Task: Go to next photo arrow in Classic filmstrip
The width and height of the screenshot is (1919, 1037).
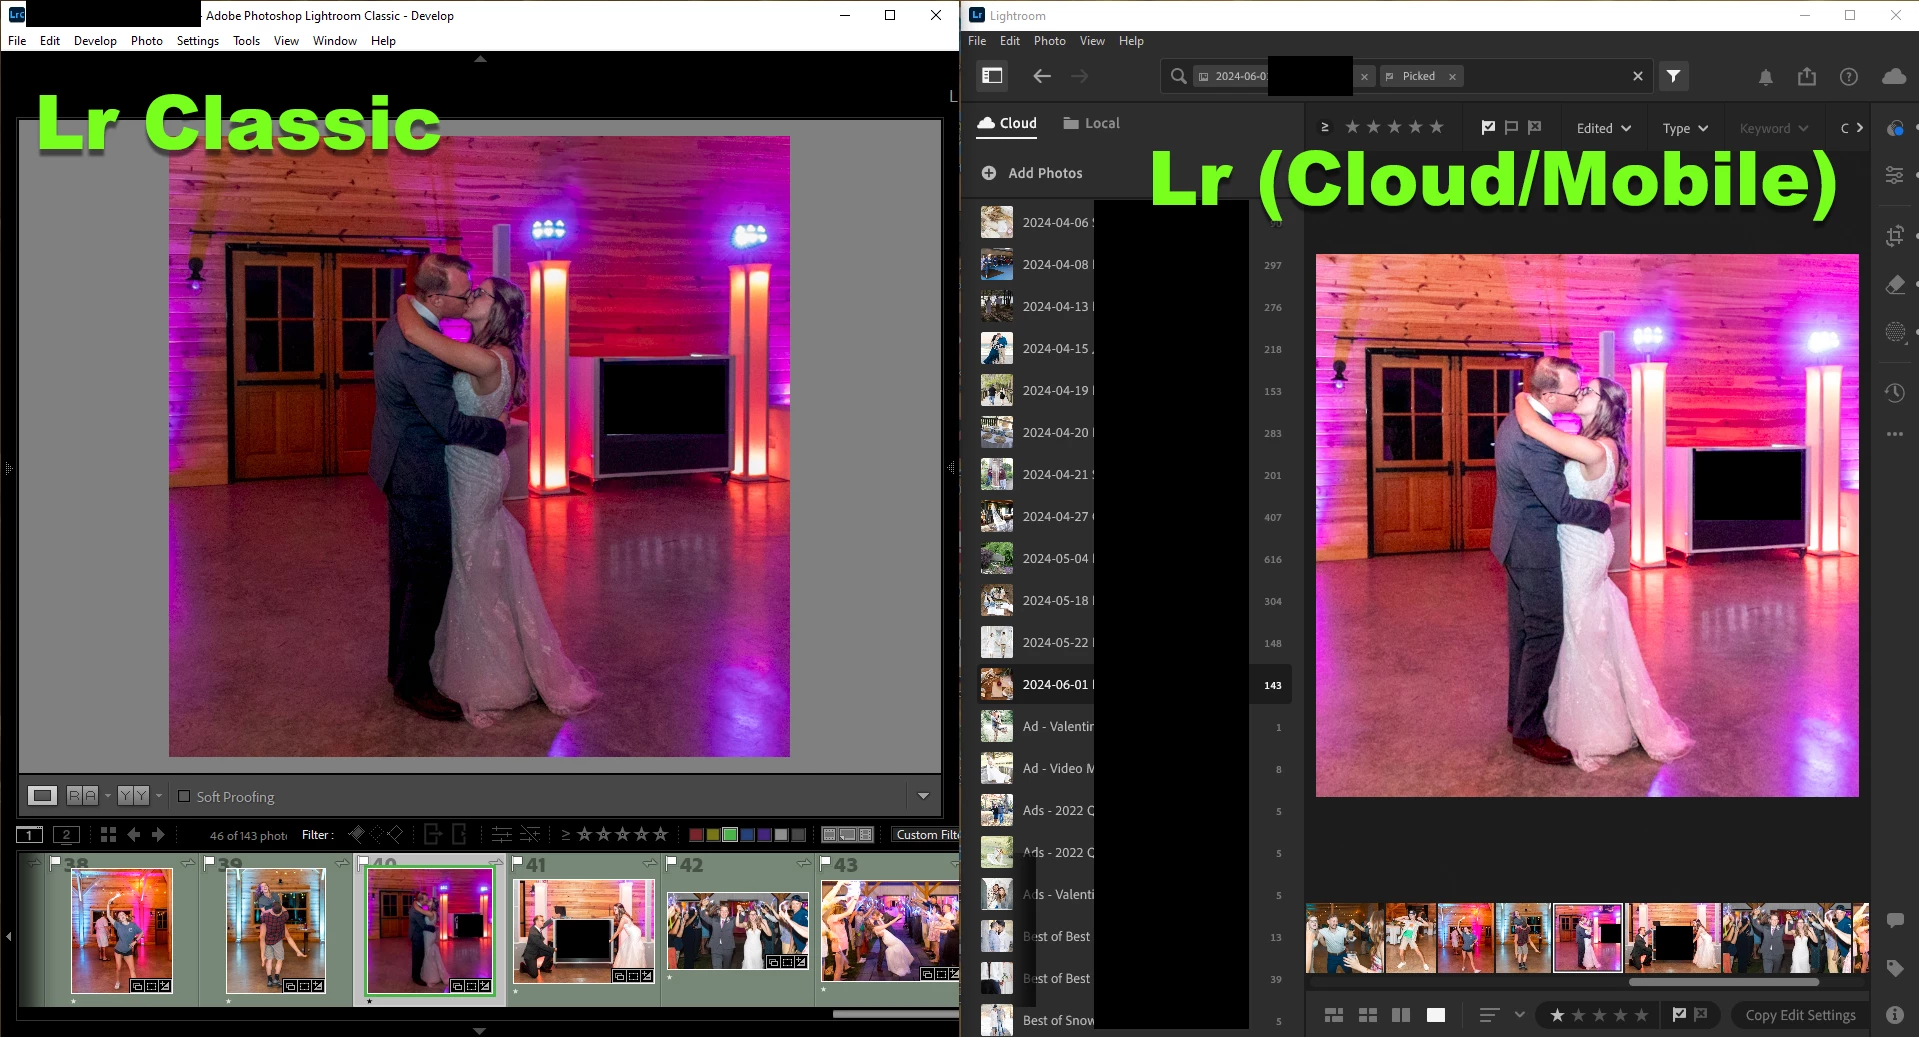Action: (158, 834)
